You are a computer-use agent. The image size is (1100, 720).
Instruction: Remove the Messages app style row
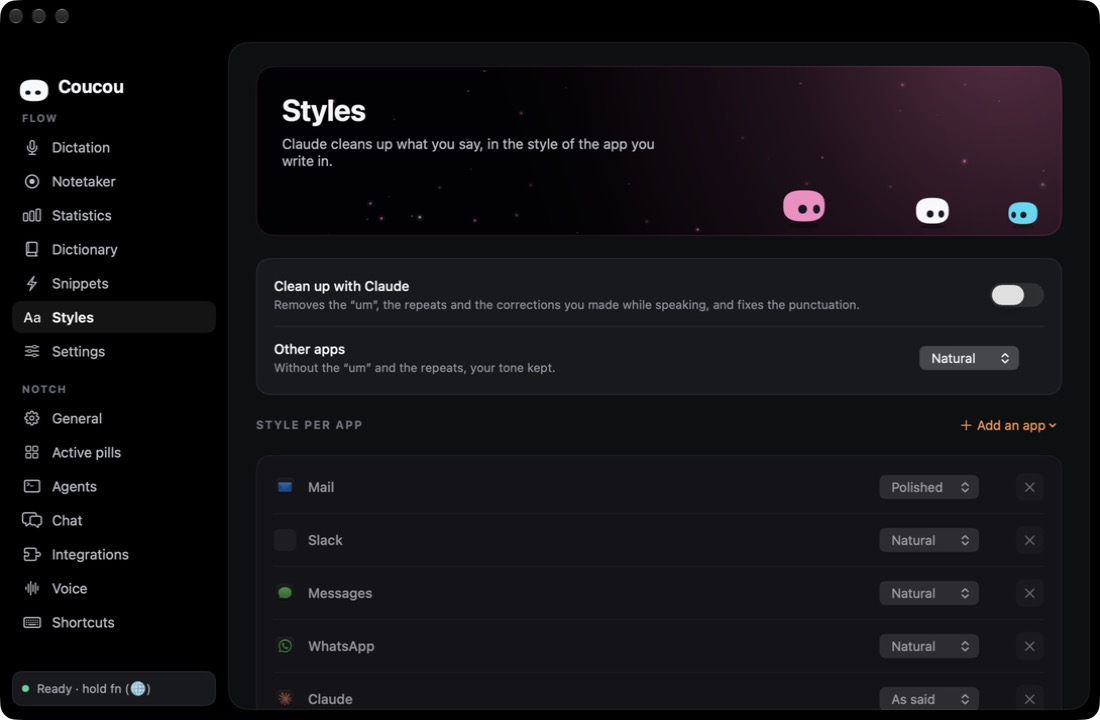click(1029, 593)
